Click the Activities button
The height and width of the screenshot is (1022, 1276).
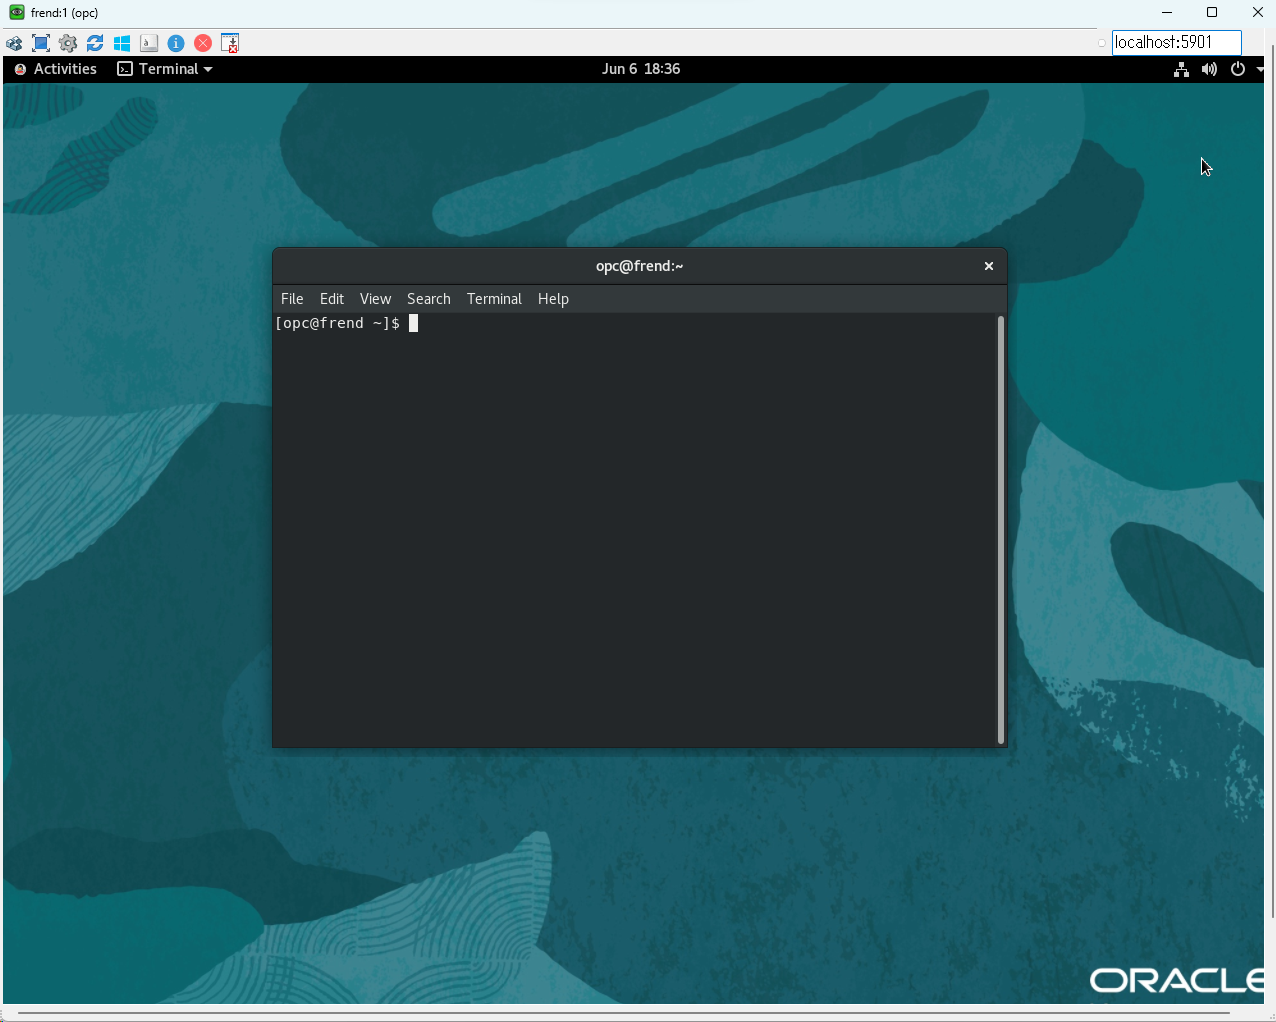56,69
